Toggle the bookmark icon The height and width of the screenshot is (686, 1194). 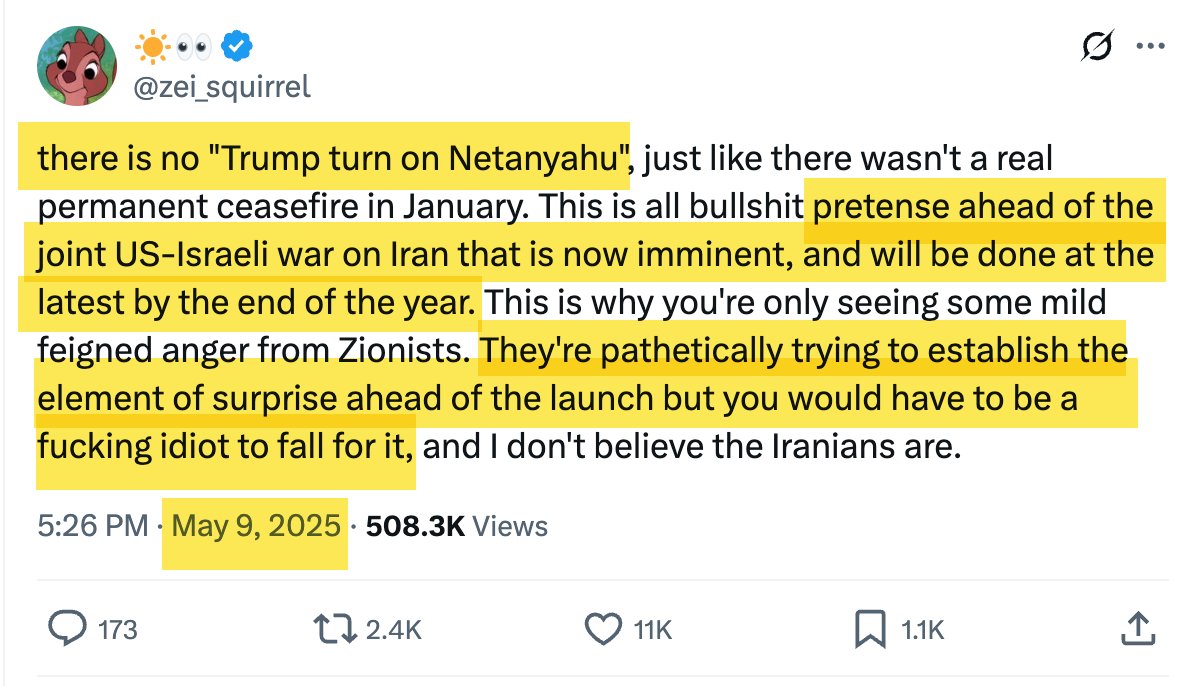coord(867,629)
